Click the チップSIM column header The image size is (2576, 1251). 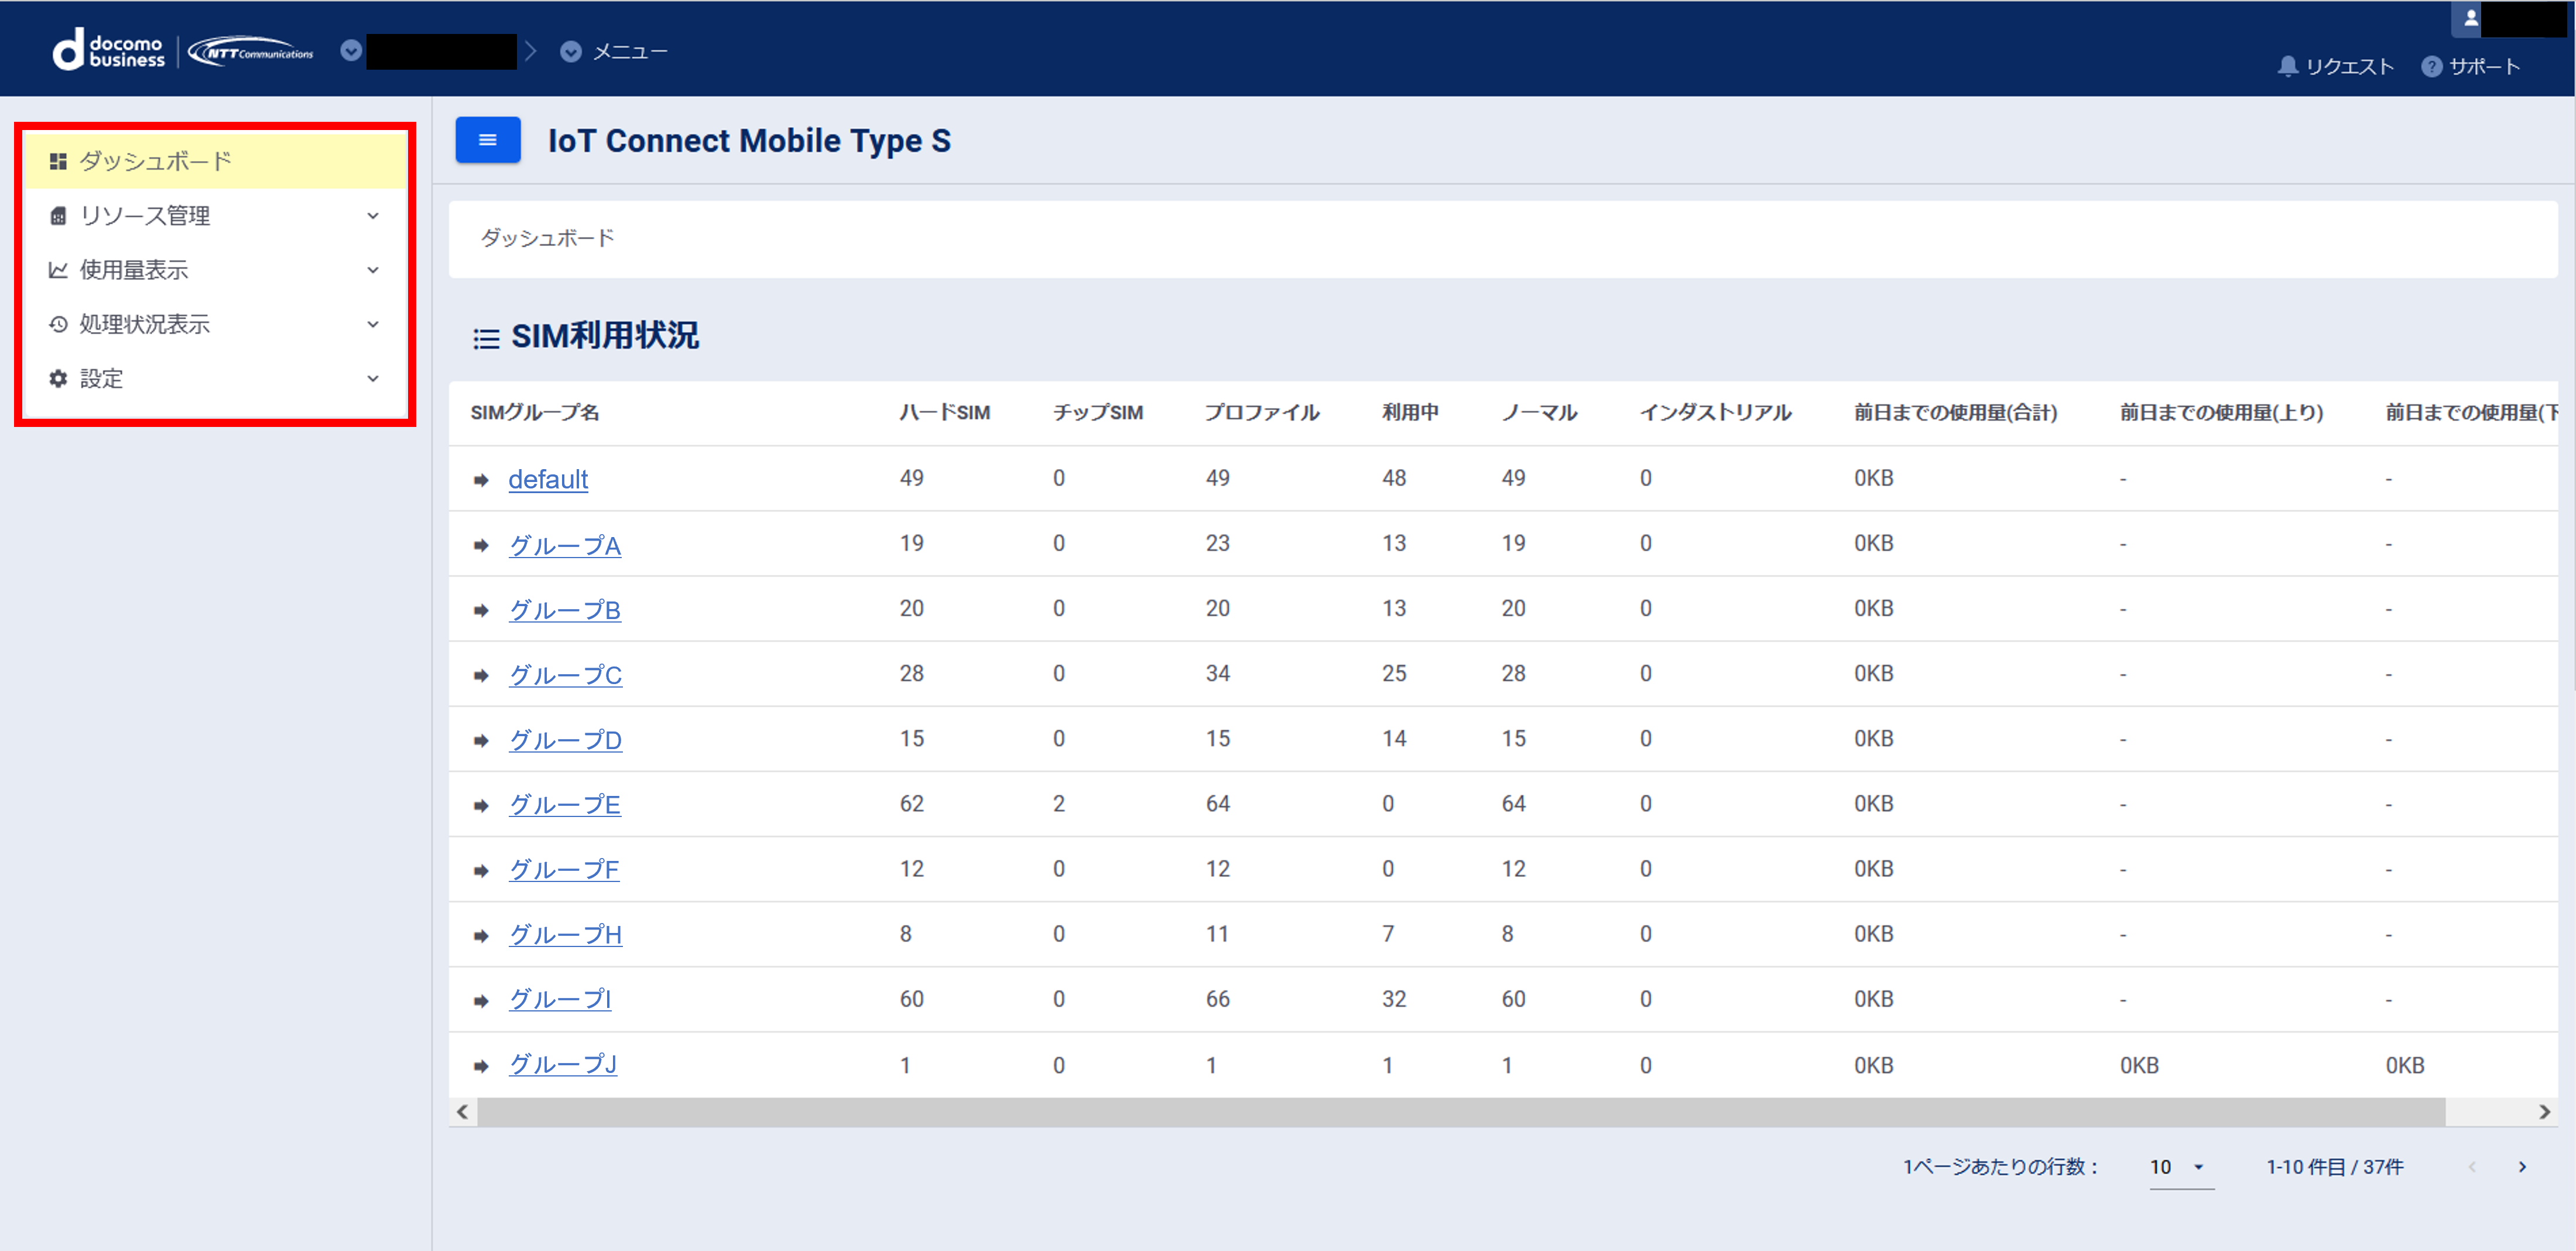pos(1097,413)
